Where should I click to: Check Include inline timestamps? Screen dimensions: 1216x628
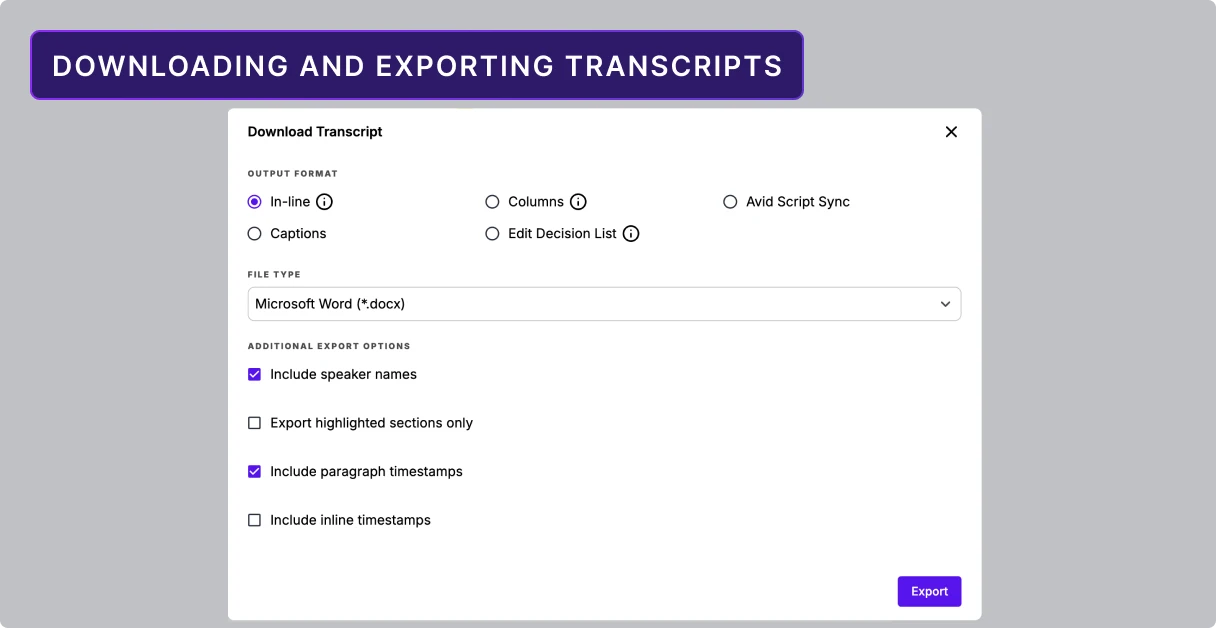pos(254,519)
